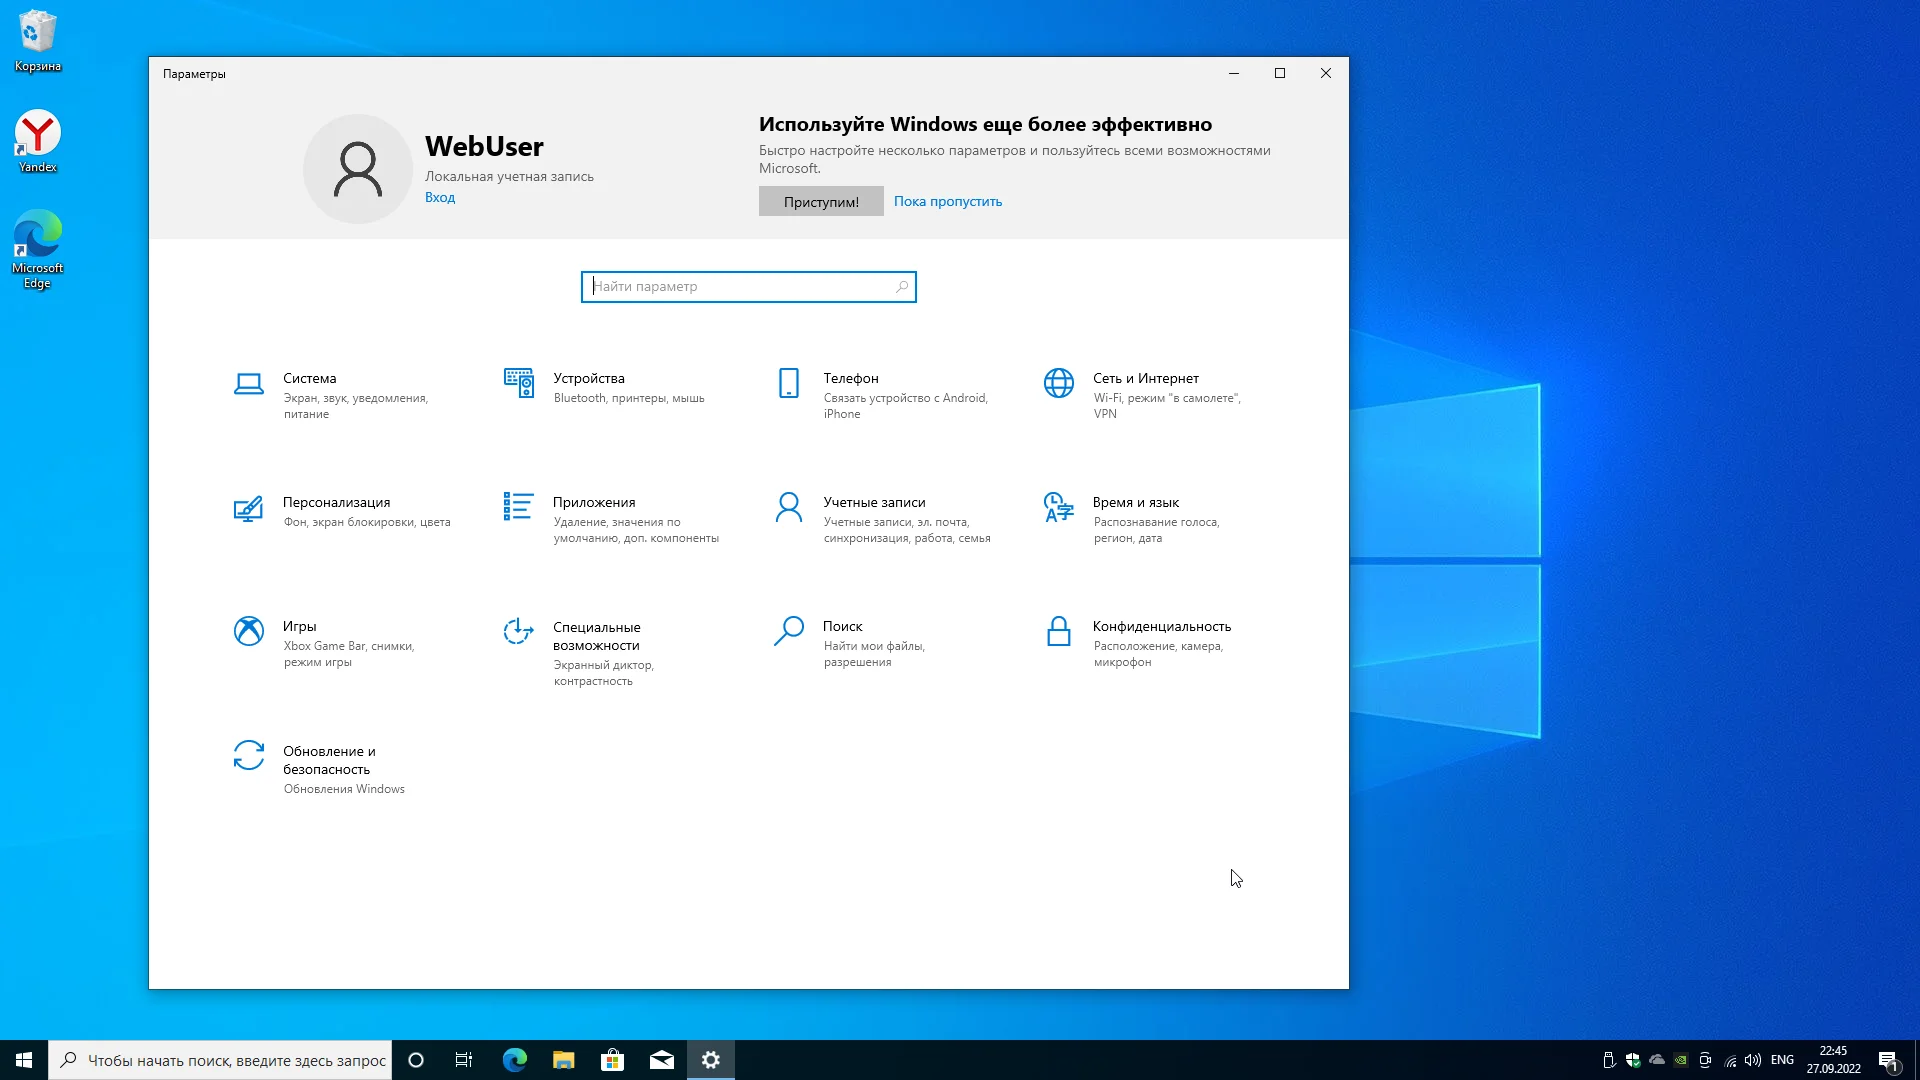The width and height of the screenshot is (1920, 1080).
Task: Click the Поиск magnifier category
Action: click(788, 631)
